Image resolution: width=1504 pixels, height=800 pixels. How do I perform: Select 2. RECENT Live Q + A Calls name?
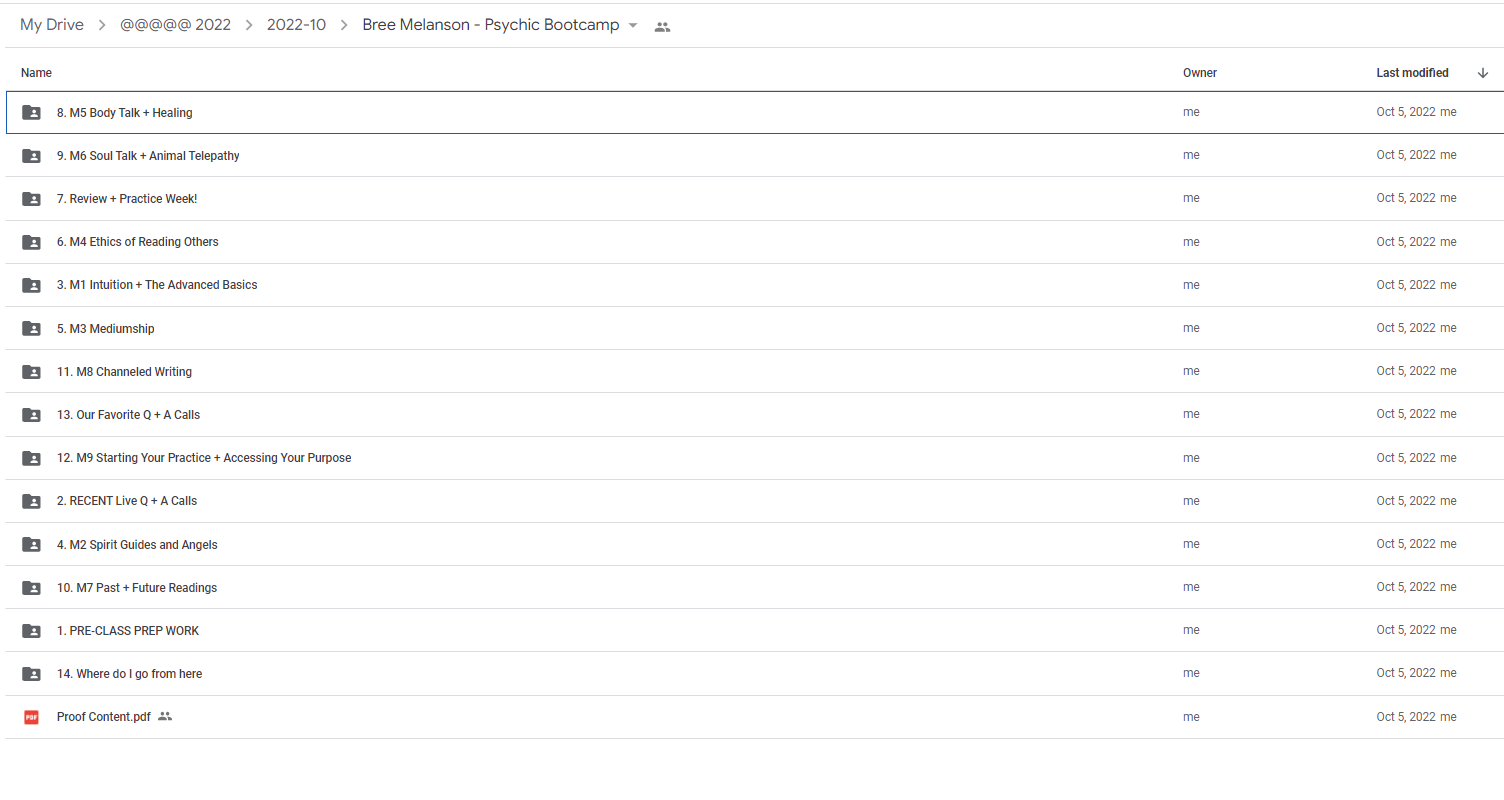tap(127, 501)
